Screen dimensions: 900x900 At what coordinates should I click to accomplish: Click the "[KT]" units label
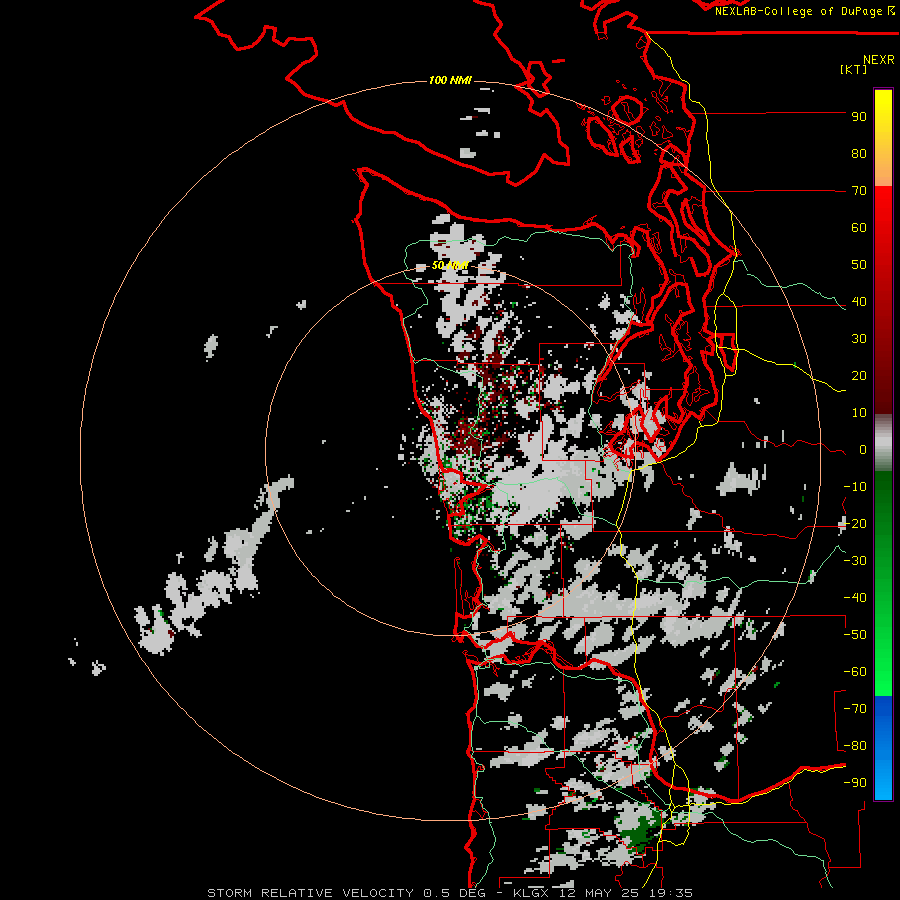click(853, 69)
